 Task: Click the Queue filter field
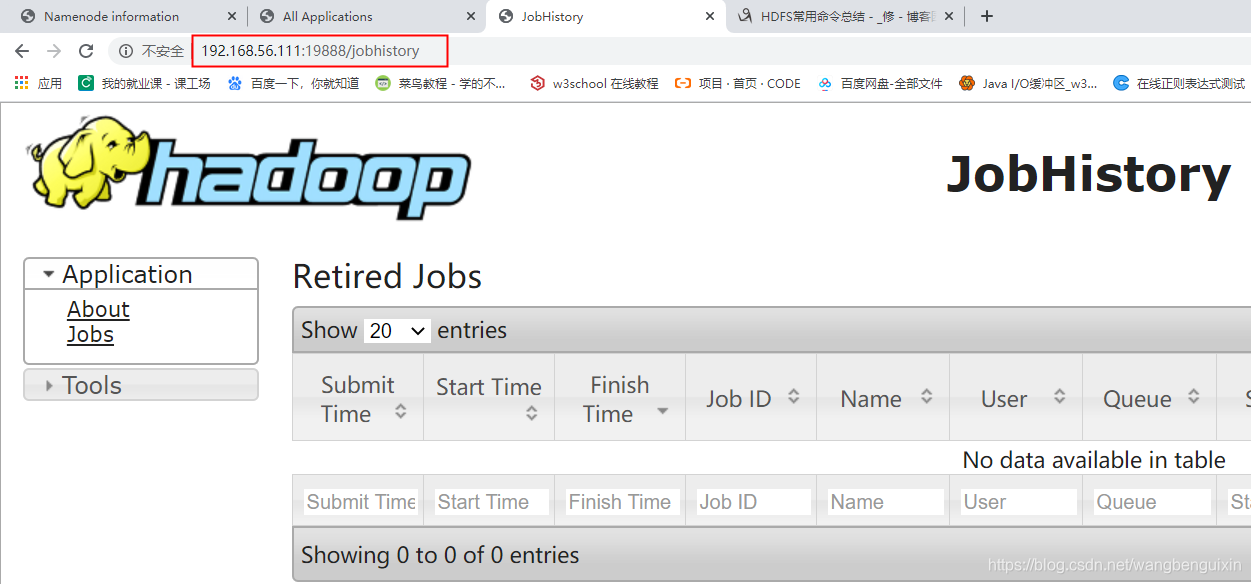click(1152, 502)
